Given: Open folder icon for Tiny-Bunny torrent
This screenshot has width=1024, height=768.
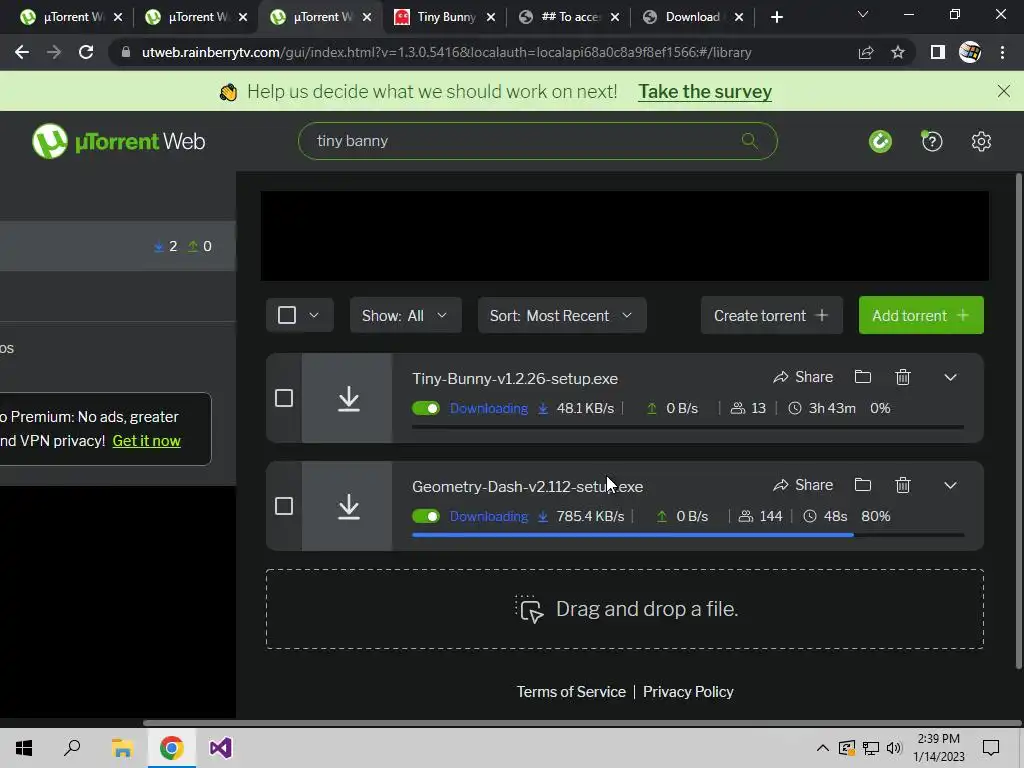Looking at the screenshot, I should tap(863, 377).
